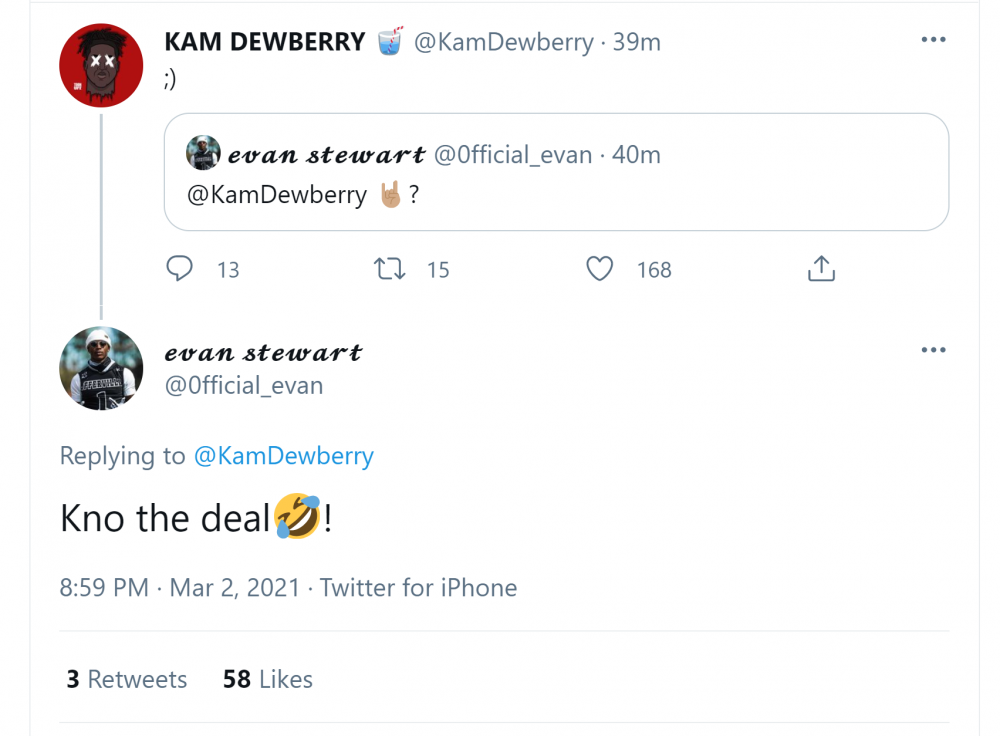
Task: Click the @KamDewberry handle in tweet header
Action: 503,42
